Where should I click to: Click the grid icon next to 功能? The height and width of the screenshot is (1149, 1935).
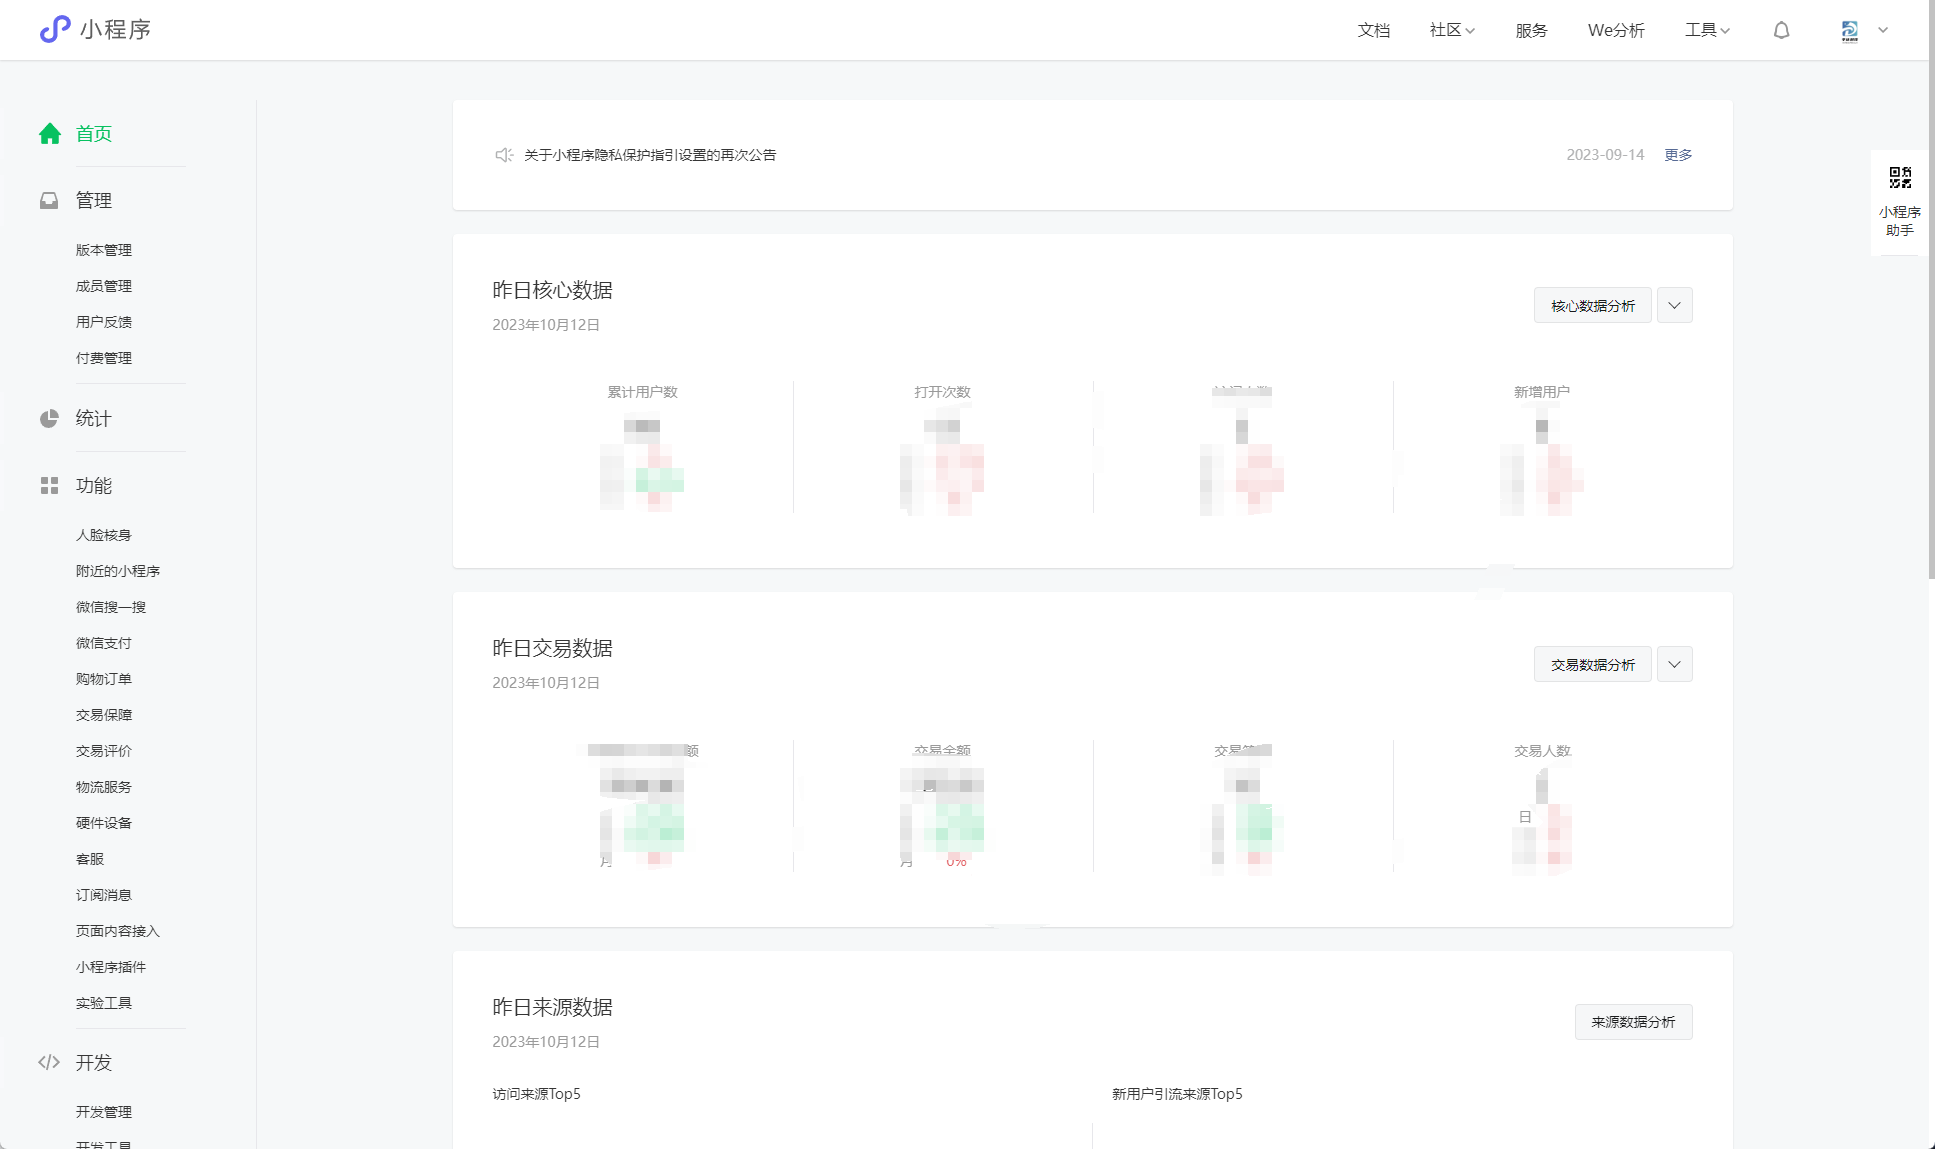49,486
